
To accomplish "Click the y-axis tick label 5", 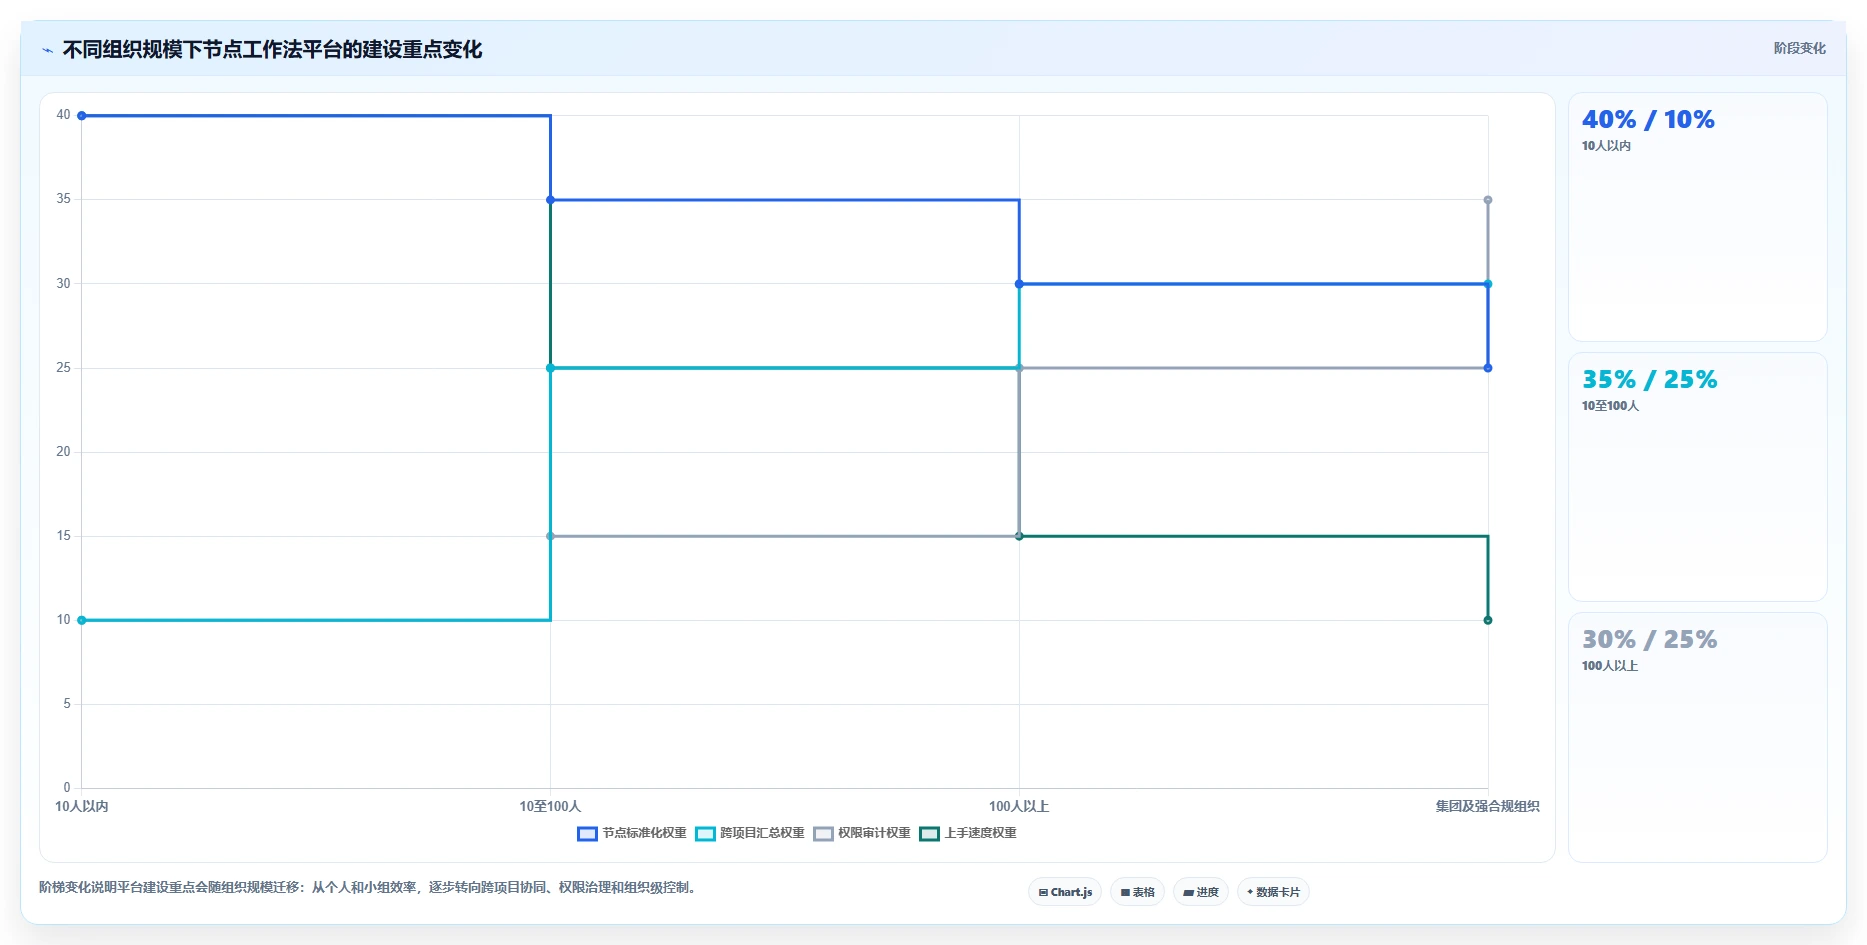I will (67, 704).
